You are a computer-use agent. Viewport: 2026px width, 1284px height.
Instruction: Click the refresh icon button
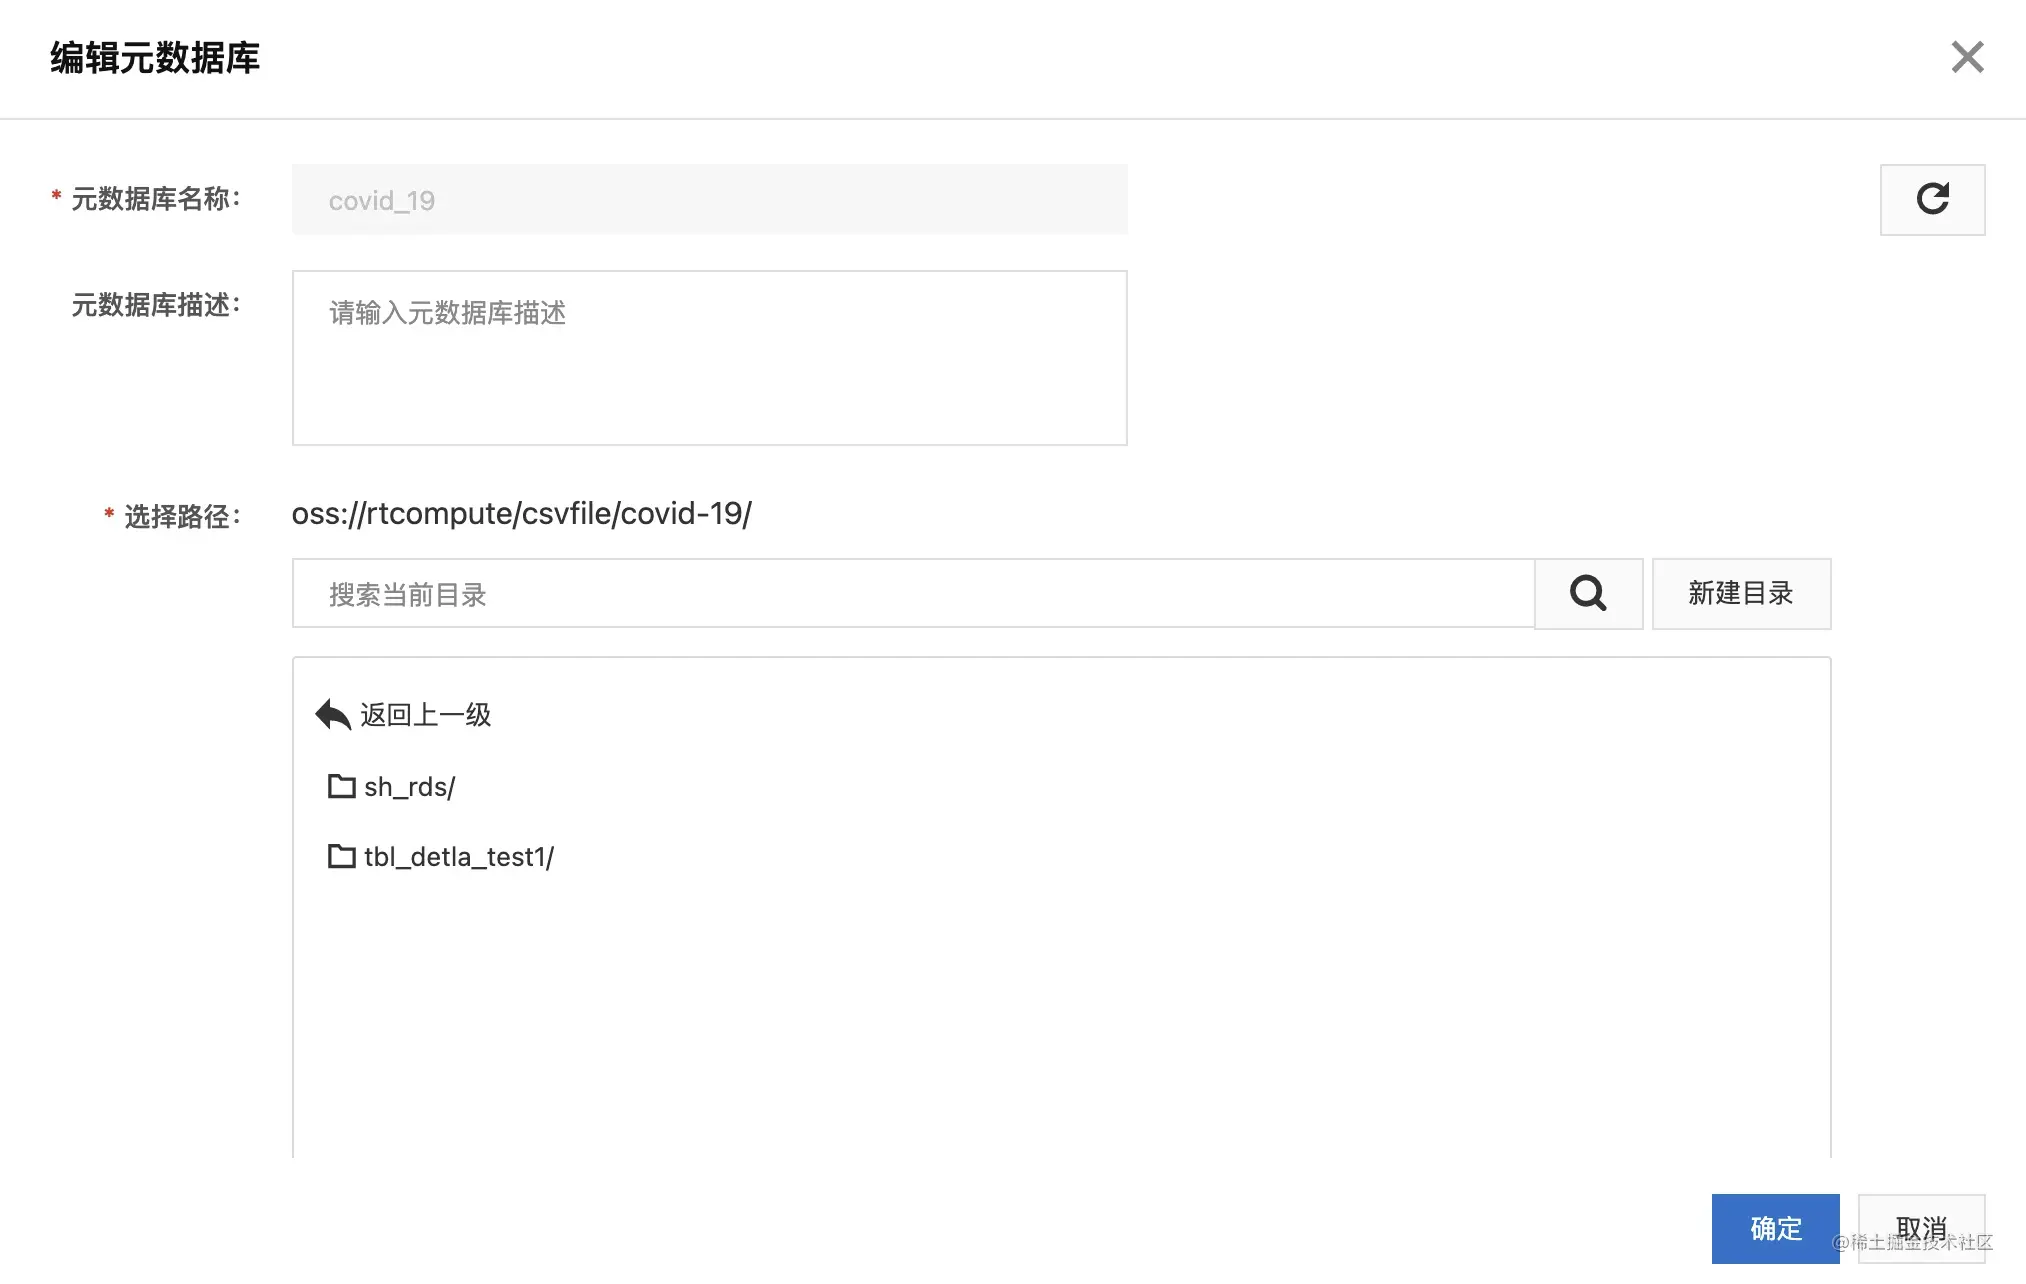coord(1932,199)
